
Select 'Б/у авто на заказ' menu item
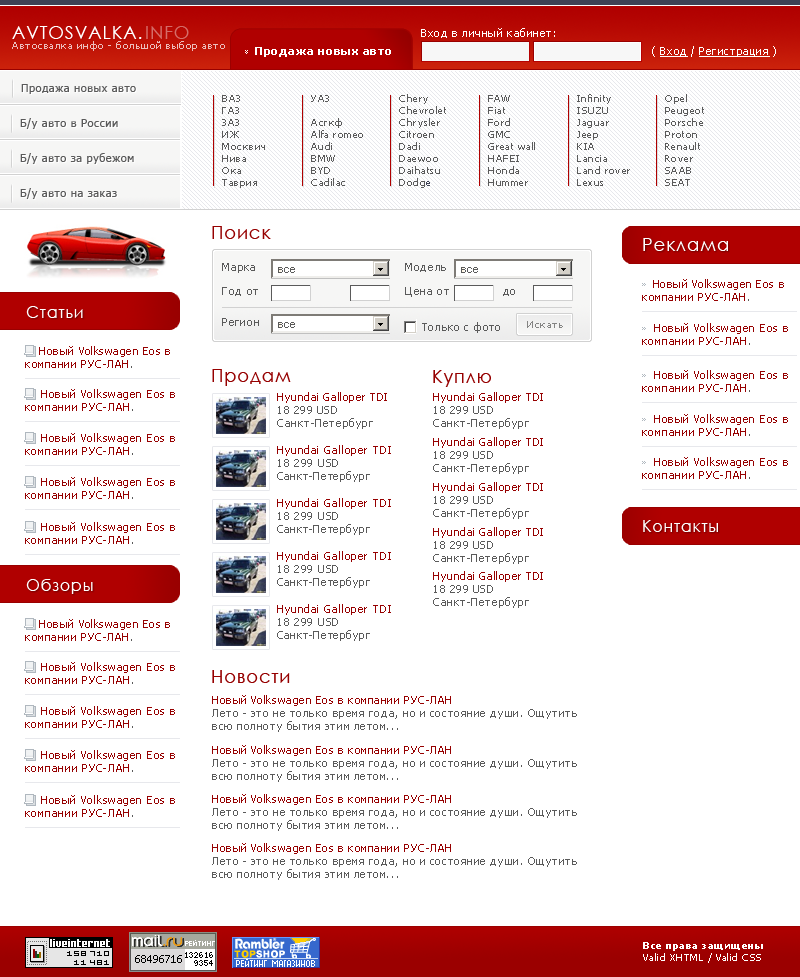click(x=68, y=193)
